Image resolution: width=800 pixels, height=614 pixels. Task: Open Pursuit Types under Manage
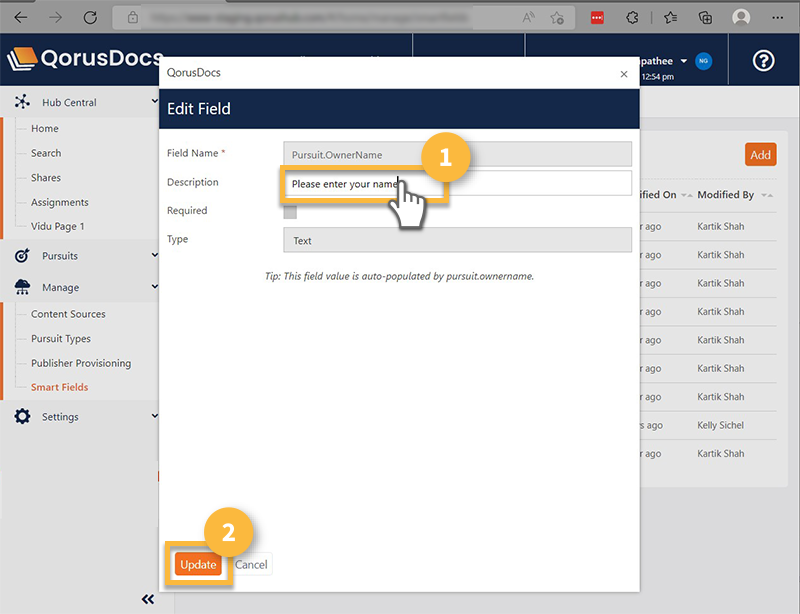[x=61, y=338]
